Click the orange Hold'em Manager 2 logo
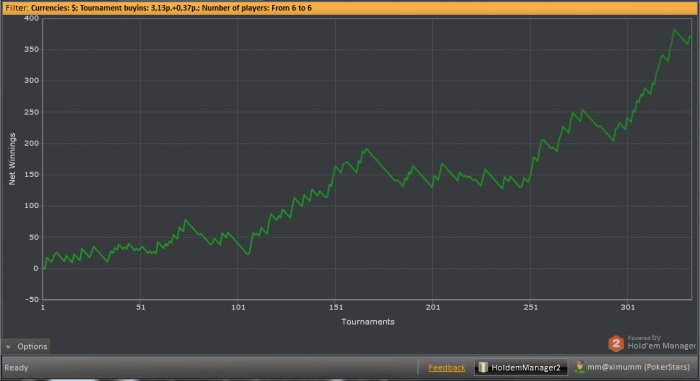The height and width of the screenshot is (381, 700). tap(616, 343)
